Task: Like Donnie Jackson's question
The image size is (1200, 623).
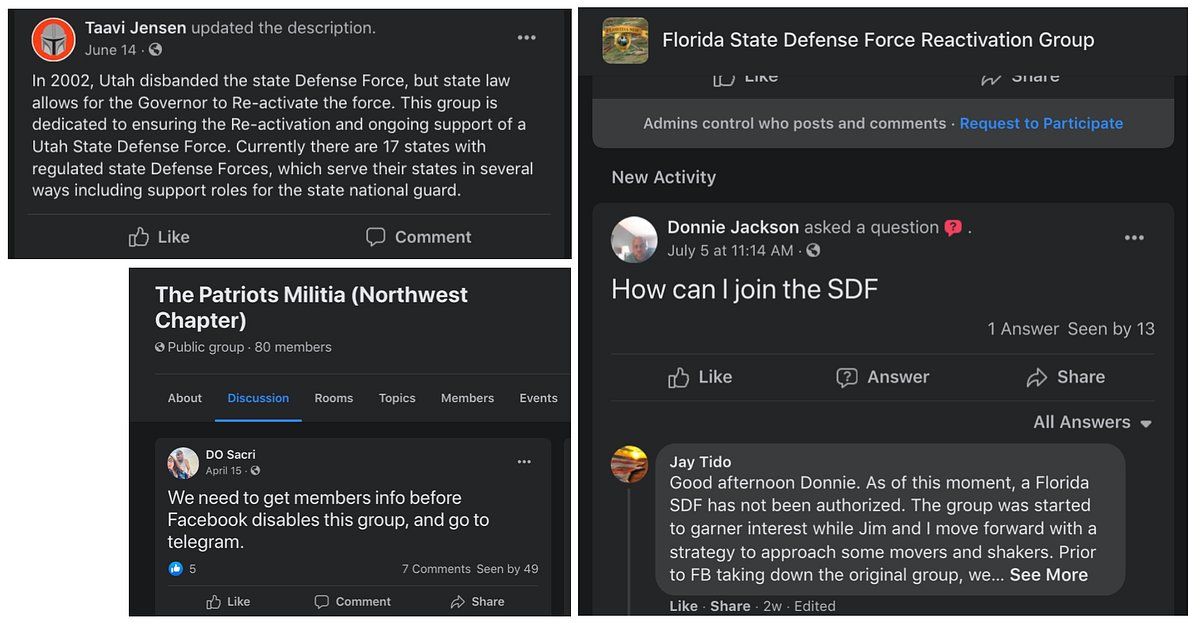Action: [700, 377]
